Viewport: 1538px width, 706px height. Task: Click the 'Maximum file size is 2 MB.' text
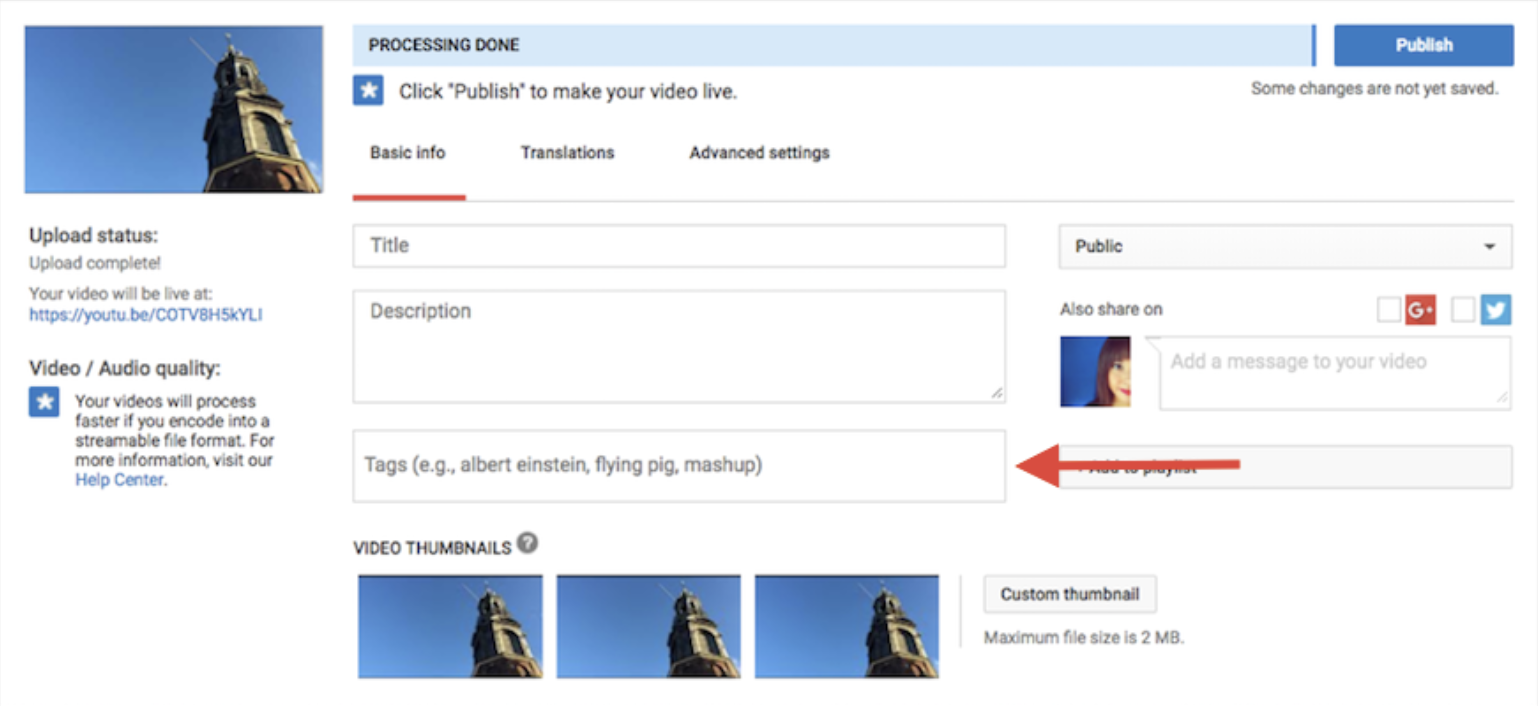pyautogui.click(x=1084, y=637)
